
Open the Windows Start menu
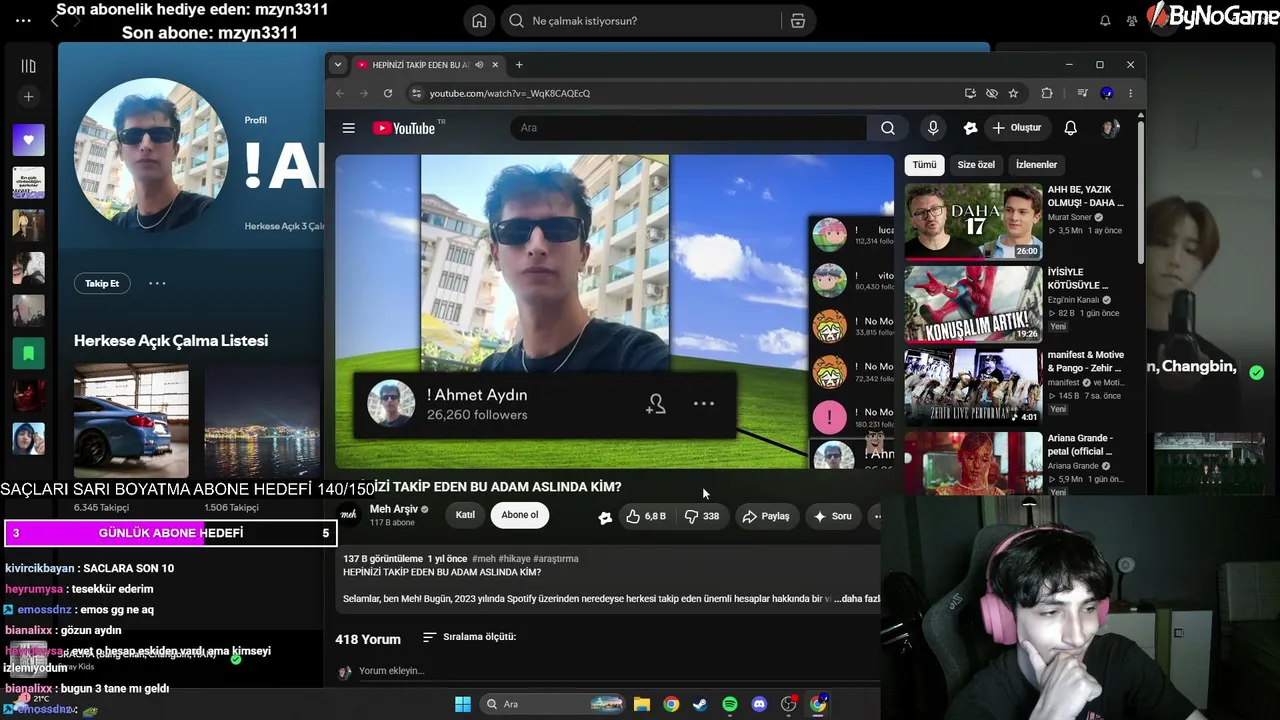pyautogui.click(x=463, y=704)
